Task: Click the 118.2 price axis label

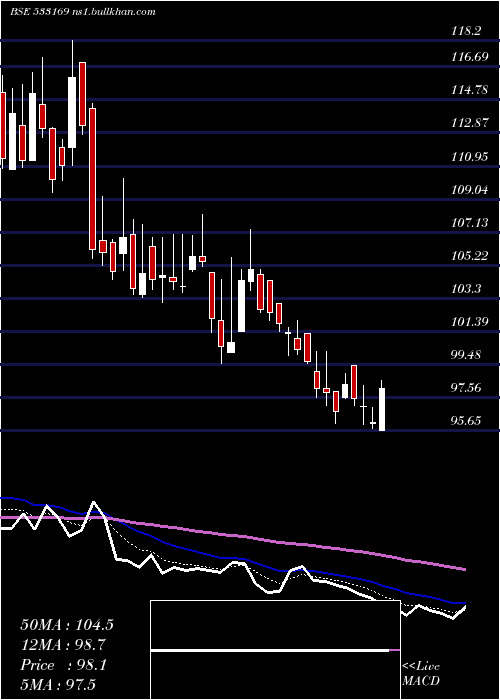Action: coord(466,31)
